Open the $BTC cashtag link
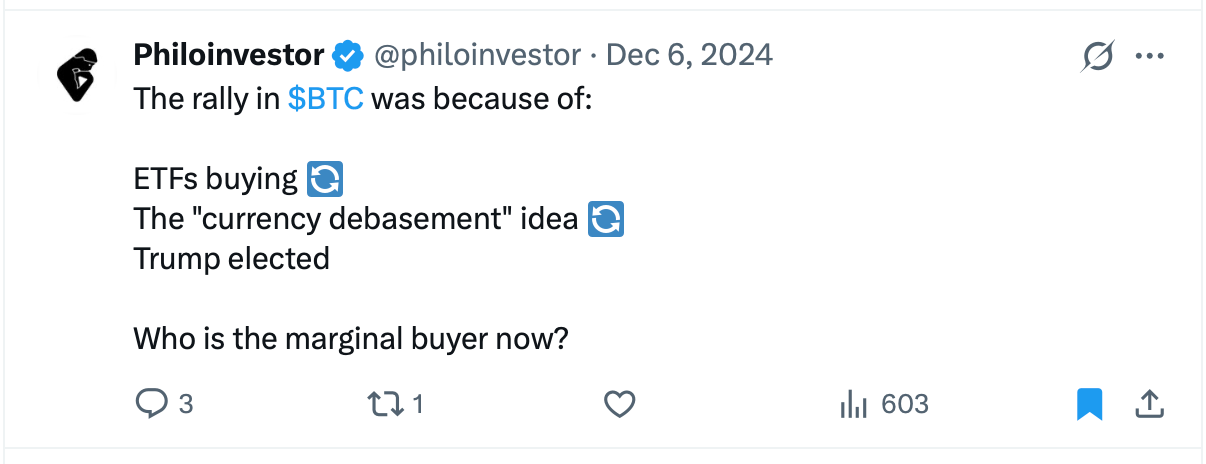 pos(325,100)
